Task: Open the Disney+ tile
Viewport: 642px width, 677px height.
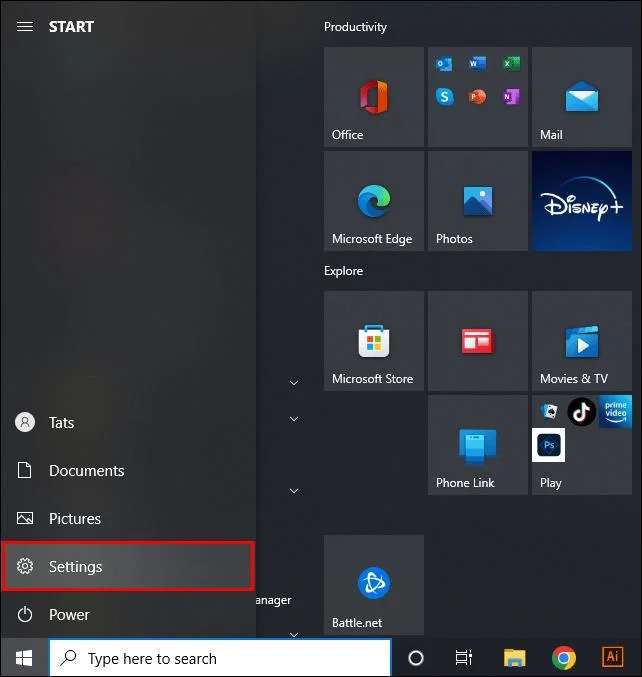Action: (x=582, y=201)
